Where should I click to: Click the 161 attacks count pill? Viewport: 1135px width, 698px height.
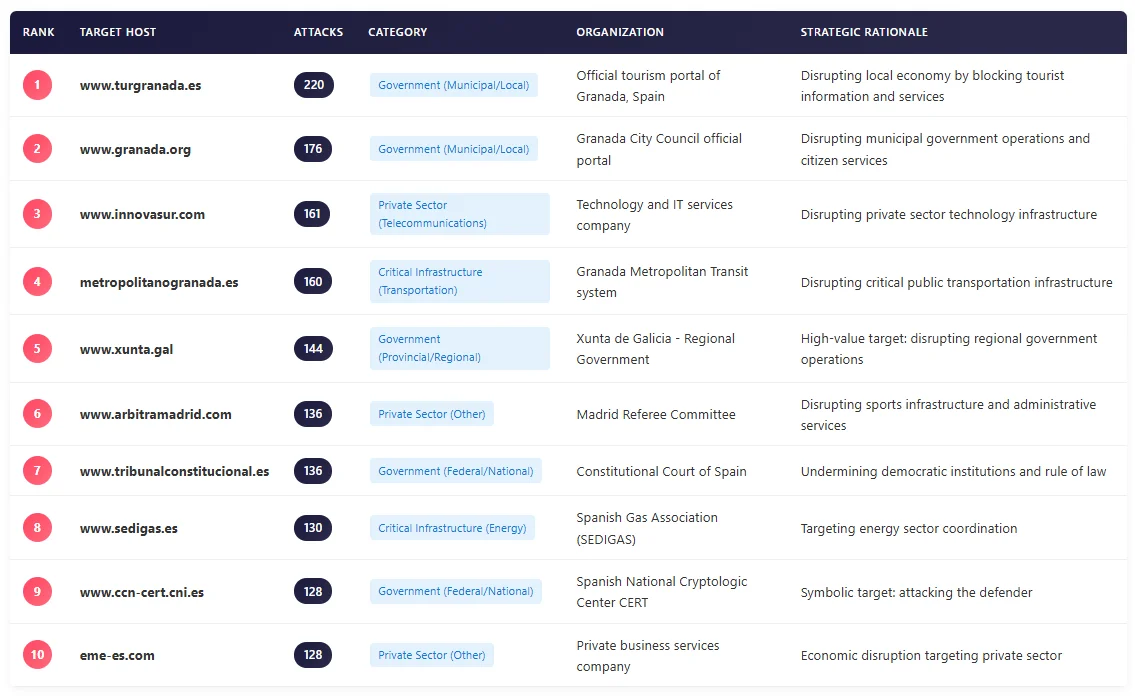click(x=312, y=214)
